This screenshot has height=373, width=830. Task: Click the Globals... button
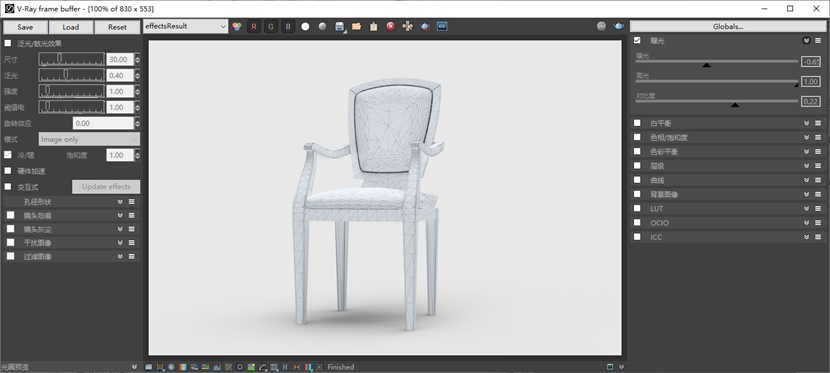pos(728,26)
